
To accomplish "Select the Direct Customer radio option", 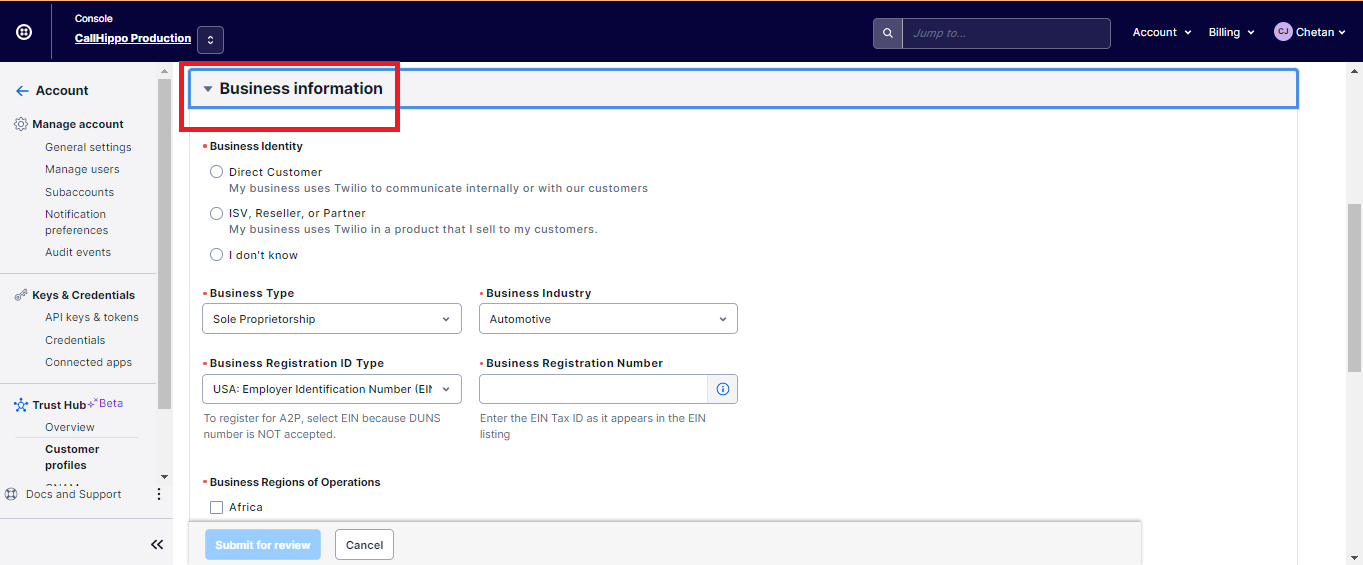I will [216, 172].
